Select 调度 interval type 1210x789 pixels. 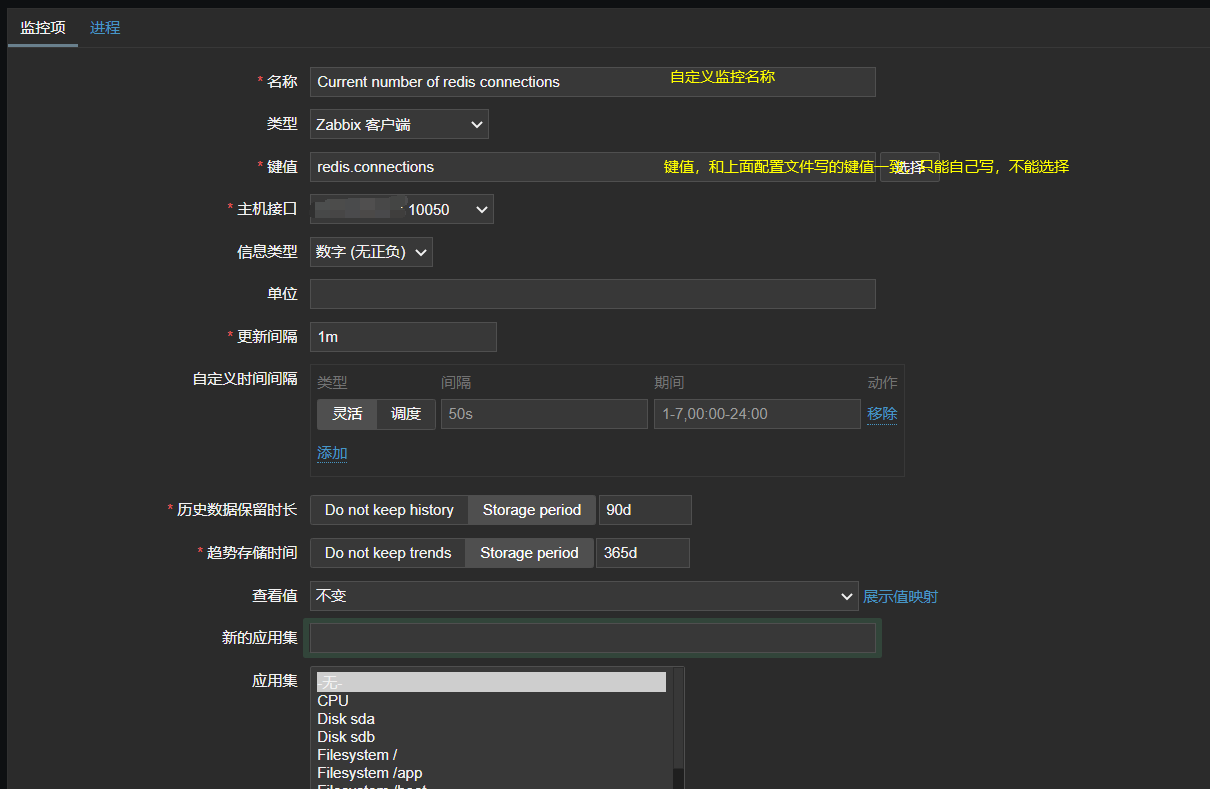406,414
